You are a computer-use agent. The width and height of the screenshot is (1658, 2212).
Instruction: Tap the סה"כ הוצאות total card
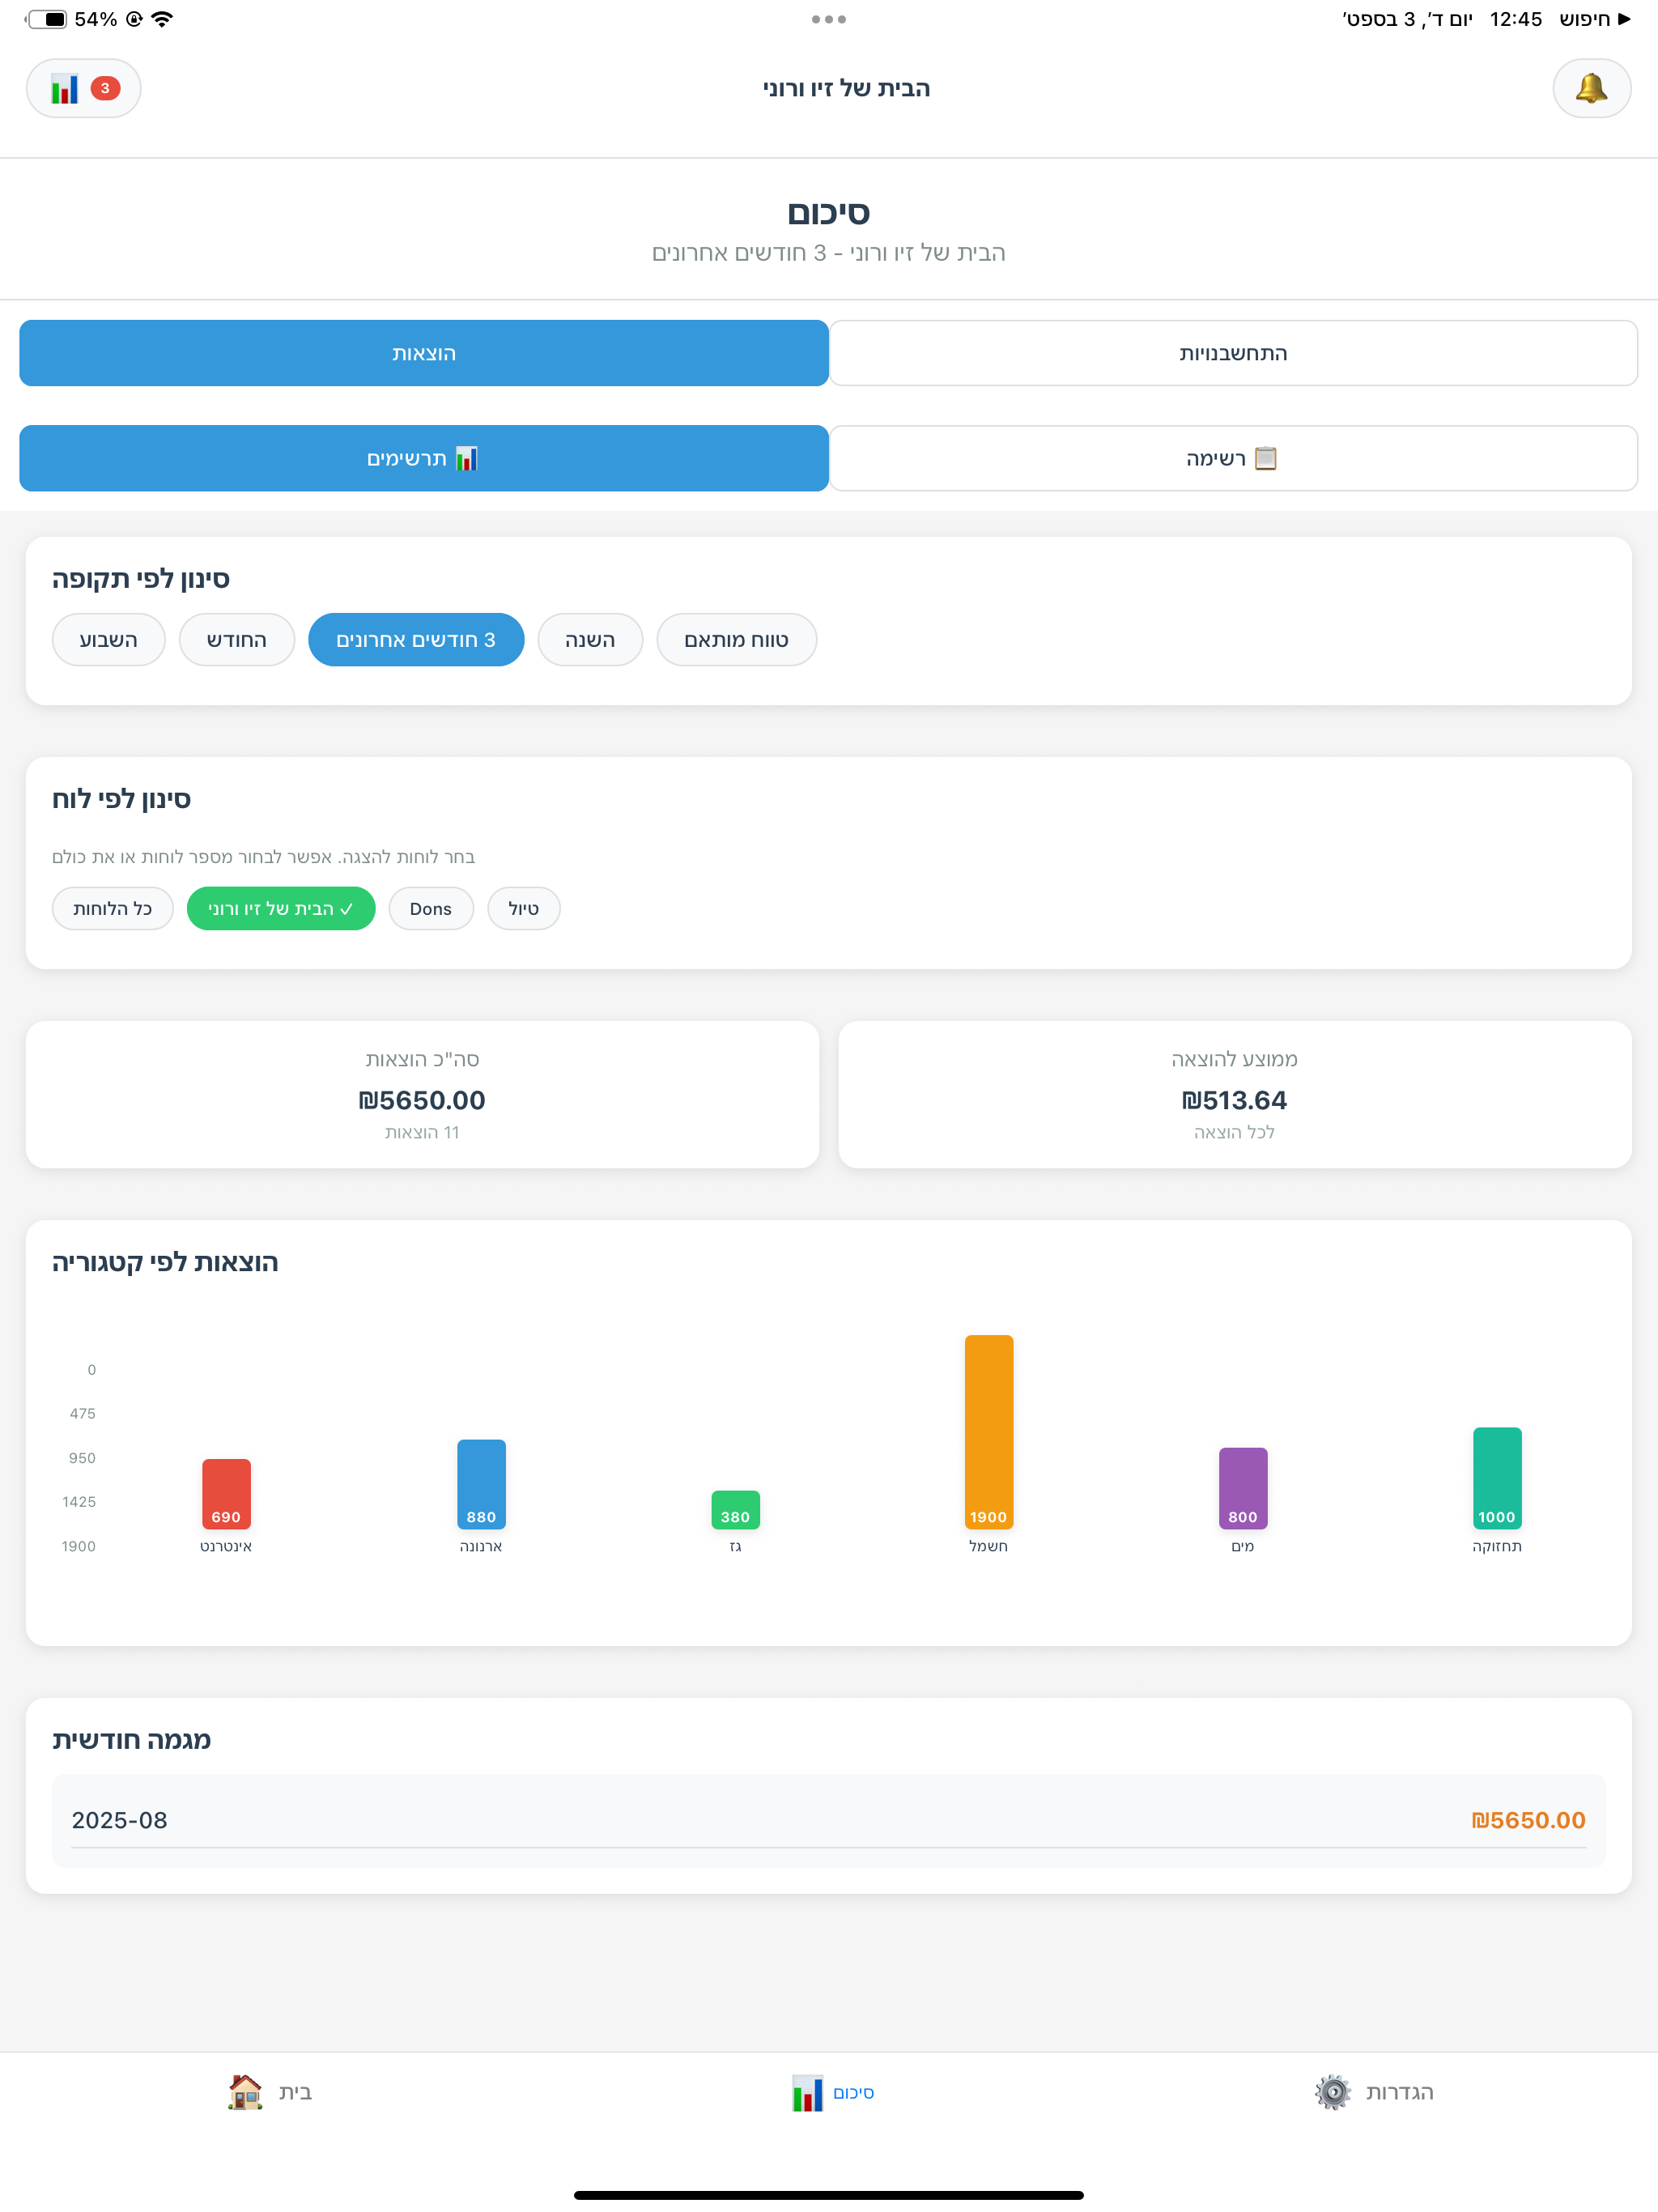click(x=422, y=1094)
